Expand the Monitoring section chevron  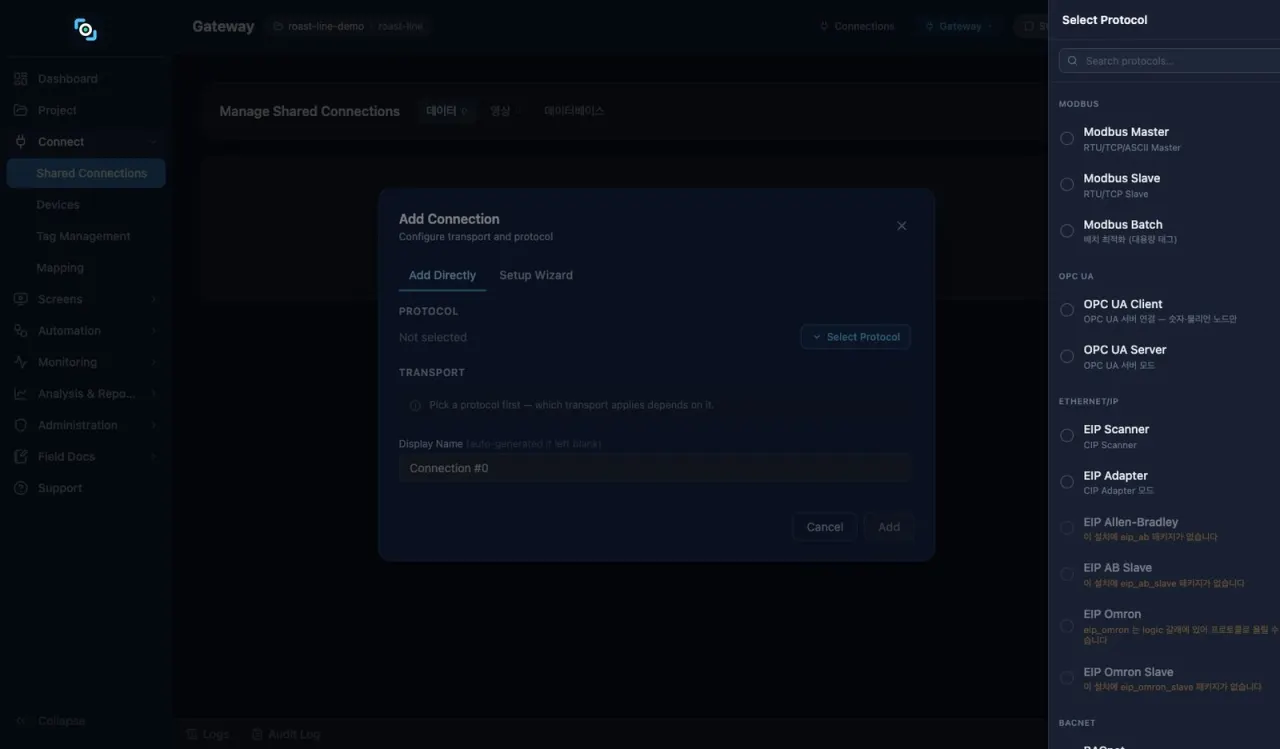tap(154, 362)
